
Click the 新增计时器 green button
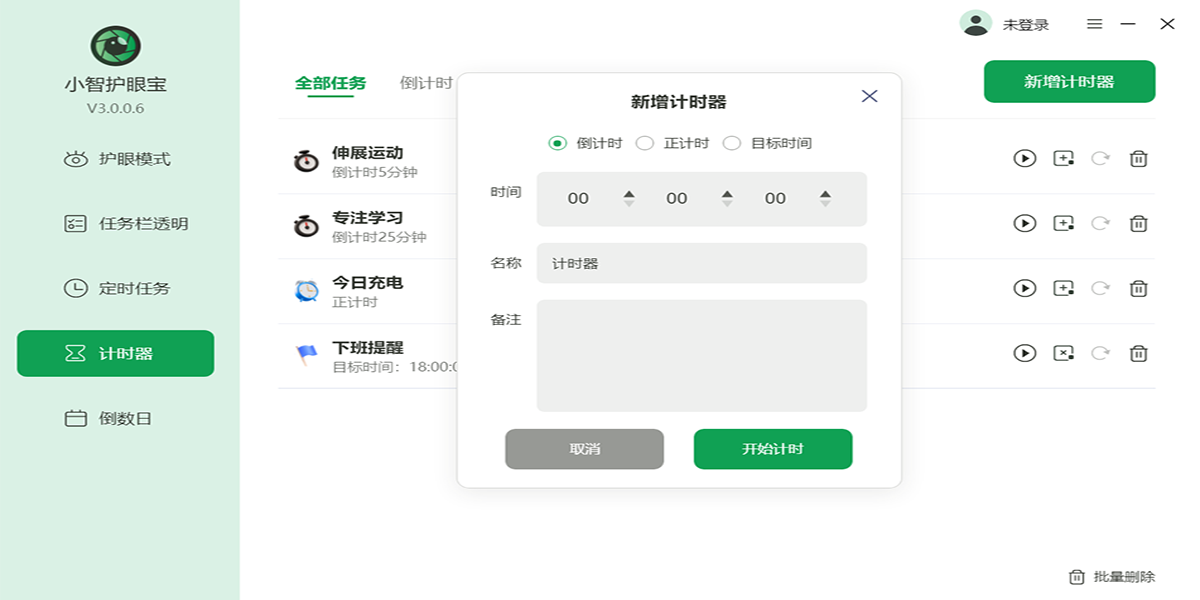[1069, 82]
